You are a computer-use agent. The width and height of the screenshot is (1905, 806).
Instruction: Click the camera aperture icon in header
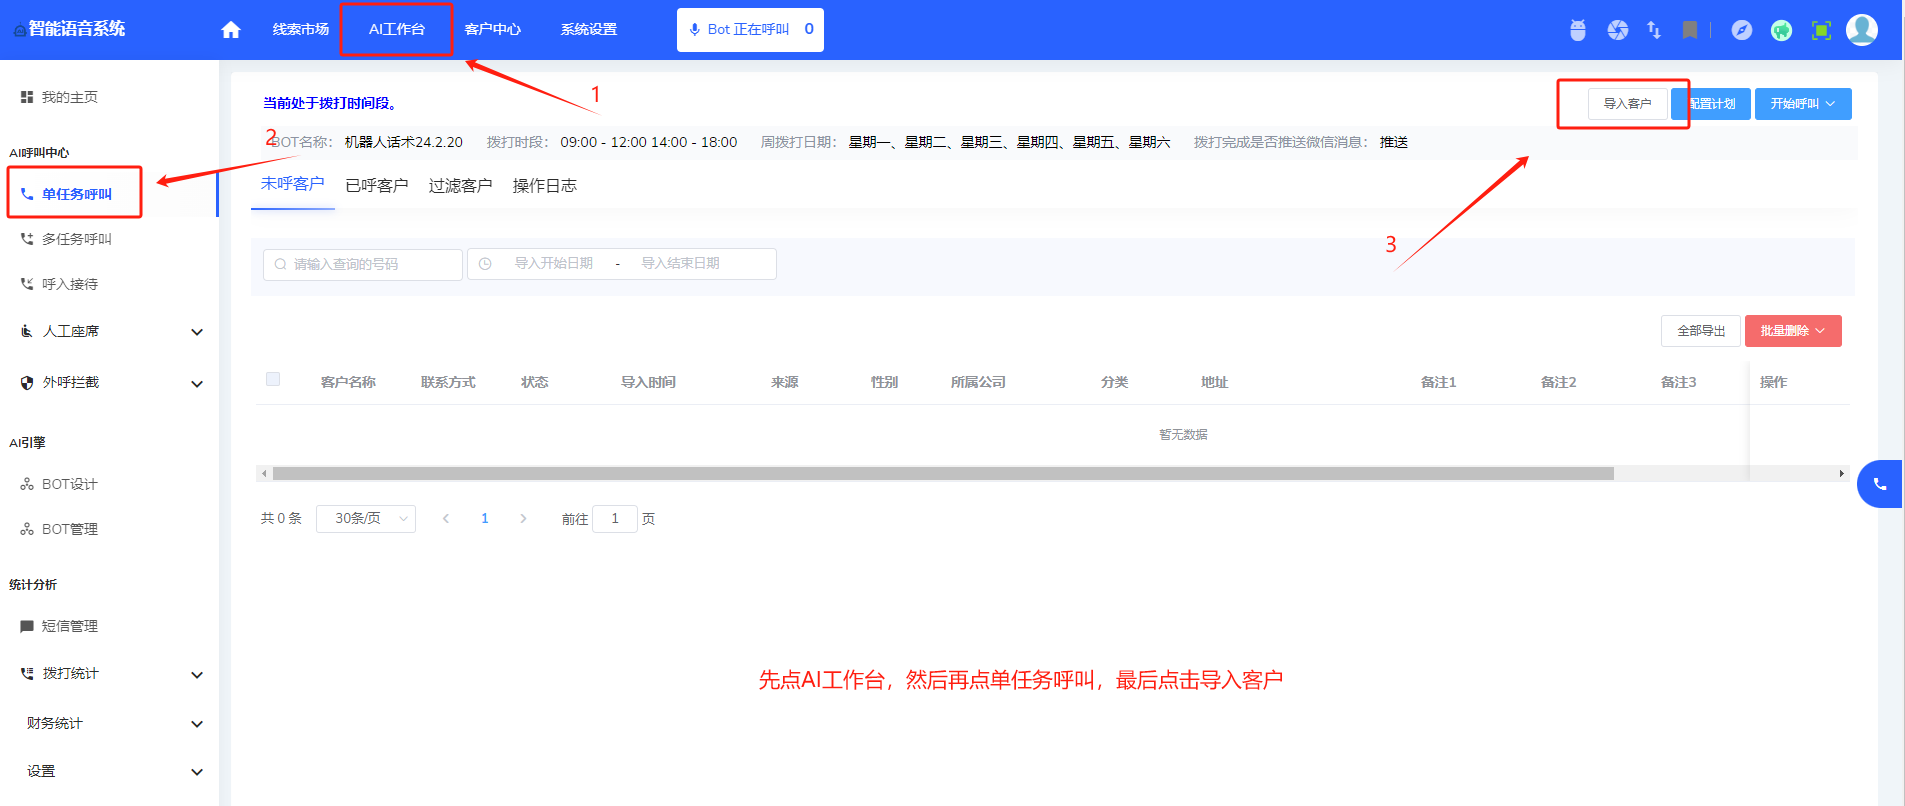[1618, 30]
